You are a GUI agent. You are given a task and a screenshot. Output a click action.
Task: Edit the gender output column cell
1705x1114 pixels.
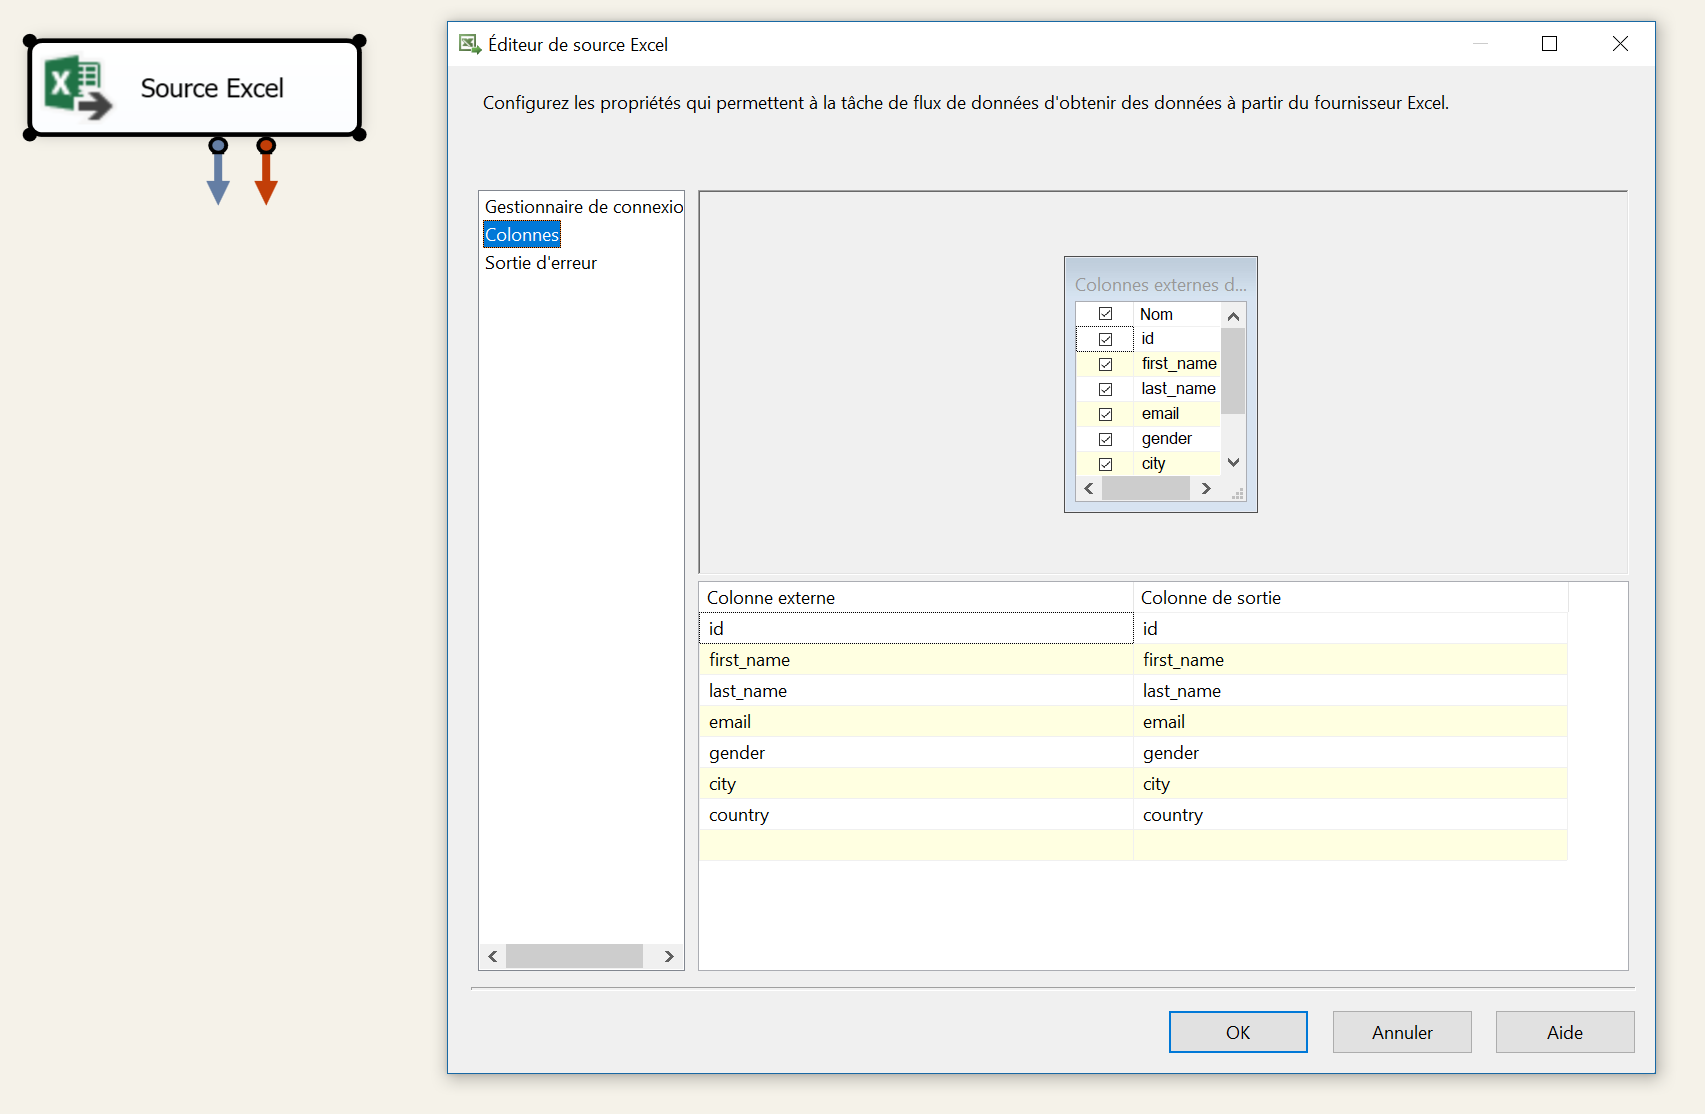(x=1350, y=753)
